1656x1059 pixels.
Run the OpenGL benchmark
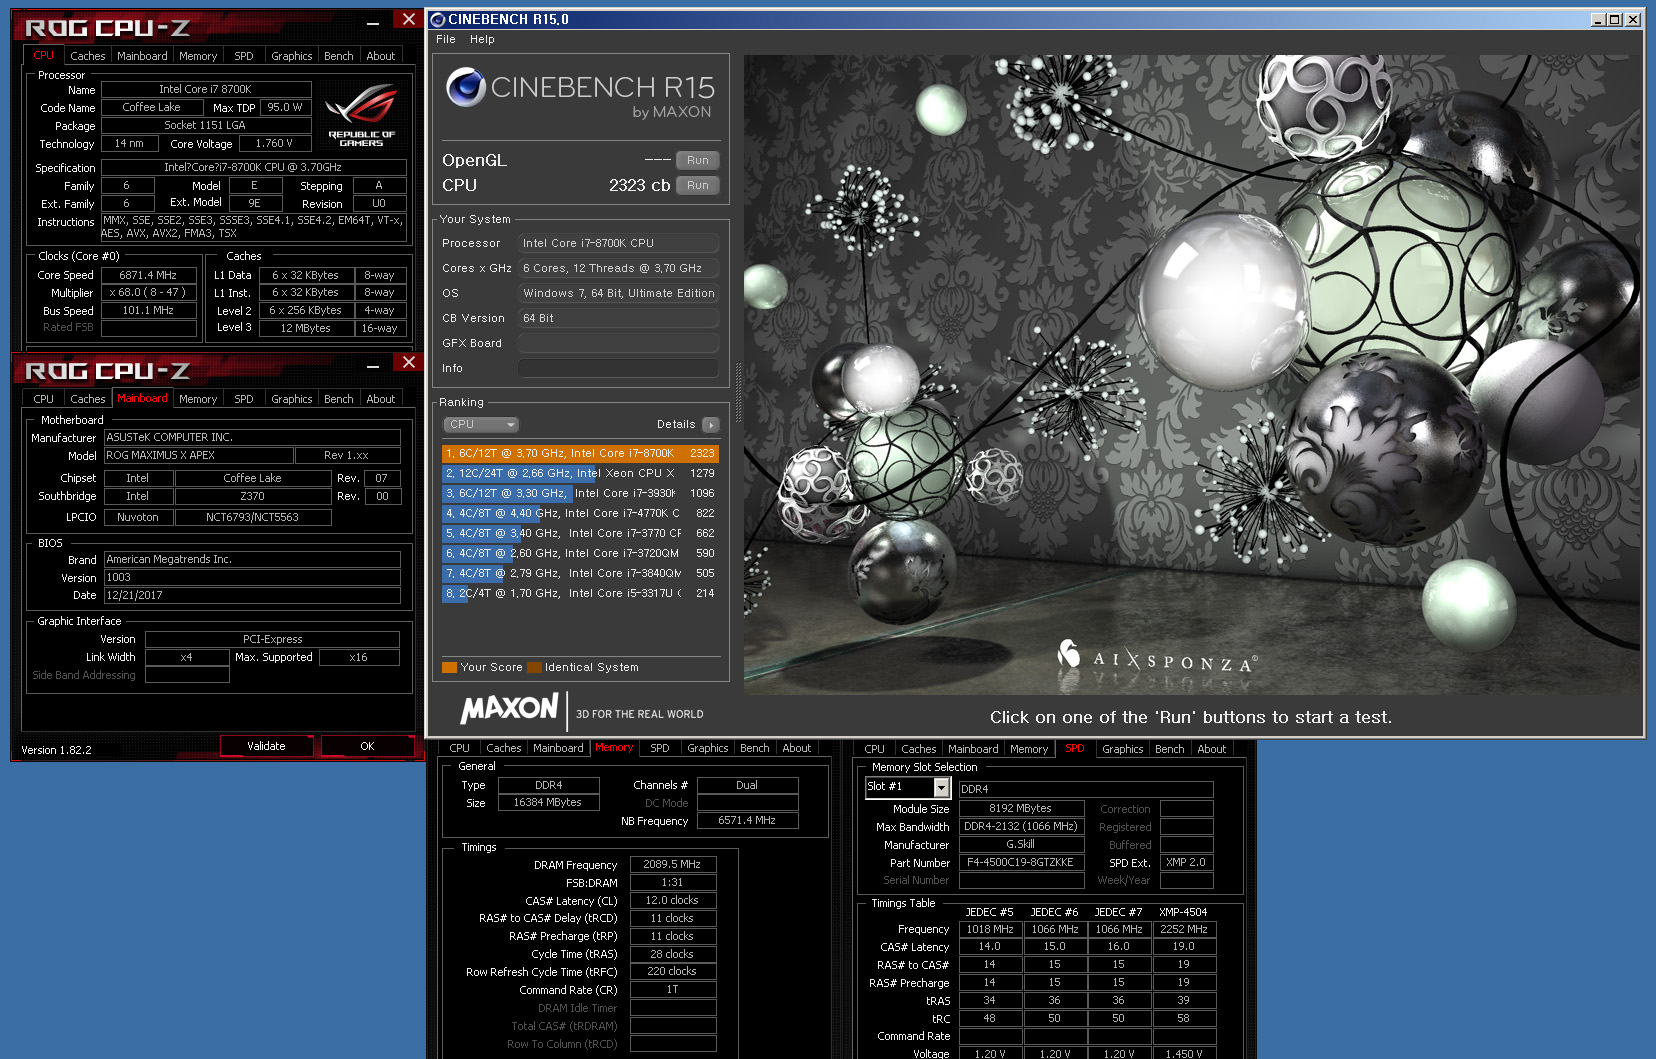698,160
